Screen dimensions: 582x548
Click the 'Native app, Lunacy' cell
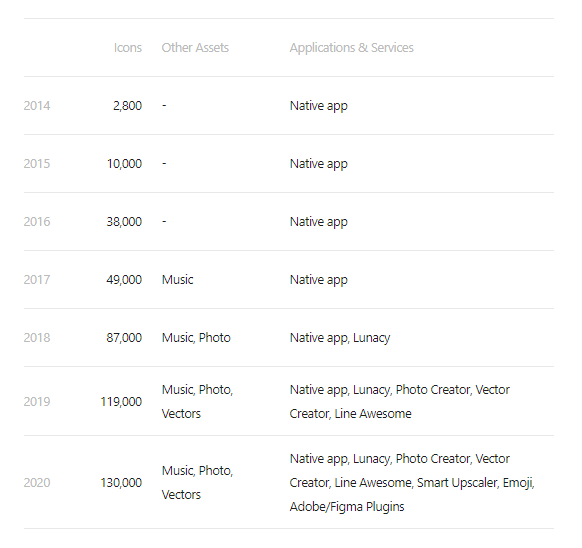(340, 338)
